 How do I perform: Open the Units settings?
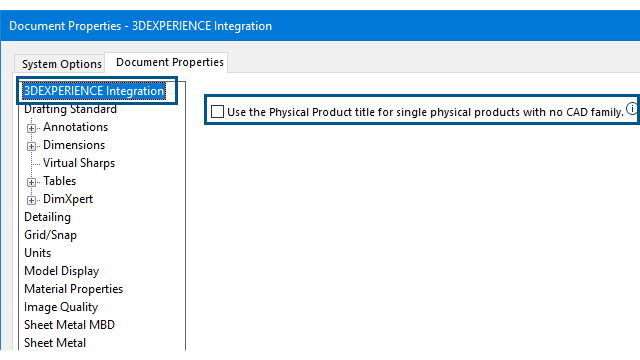(38, 253)
